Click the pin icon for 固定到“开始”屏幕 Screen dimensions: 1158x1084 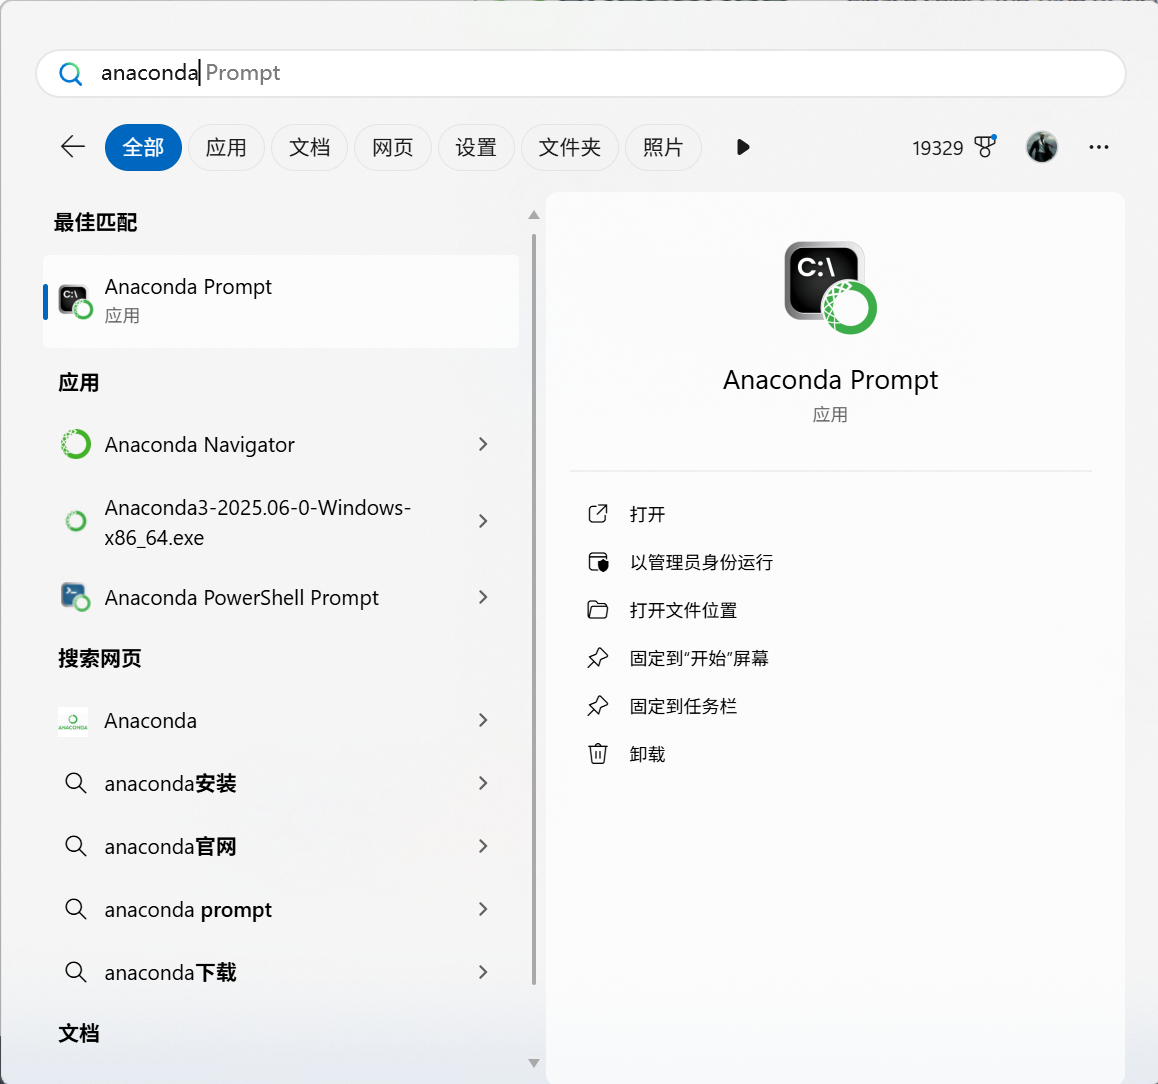597,657
